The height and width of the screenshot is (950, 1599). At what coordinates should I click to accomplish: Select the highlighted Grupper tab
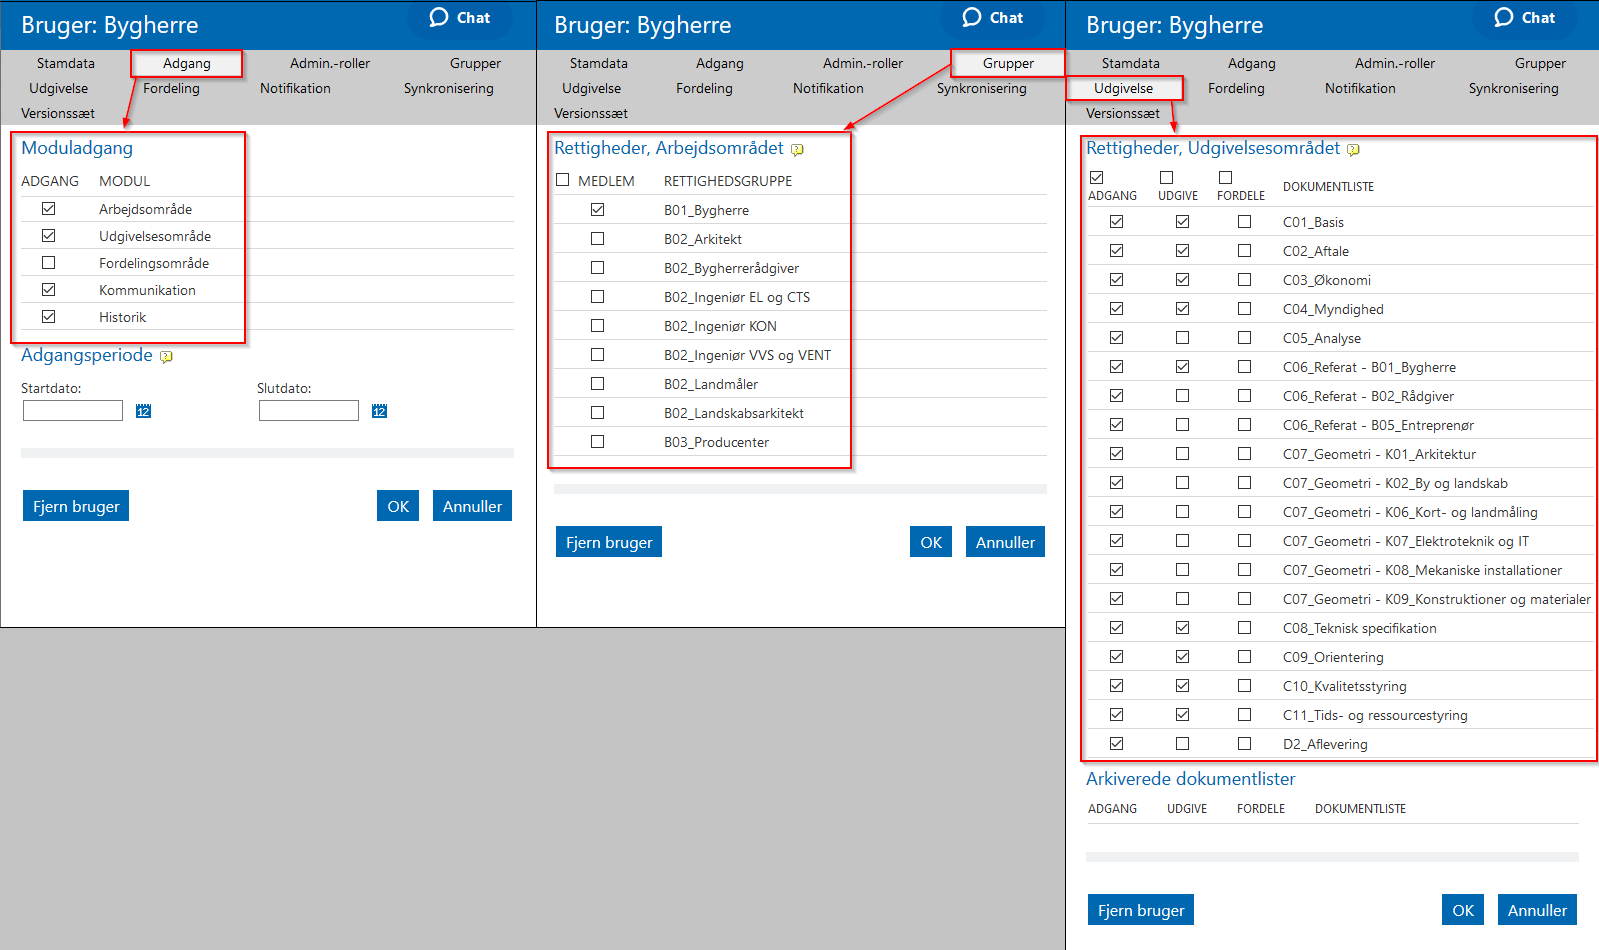coord(1007,63)
